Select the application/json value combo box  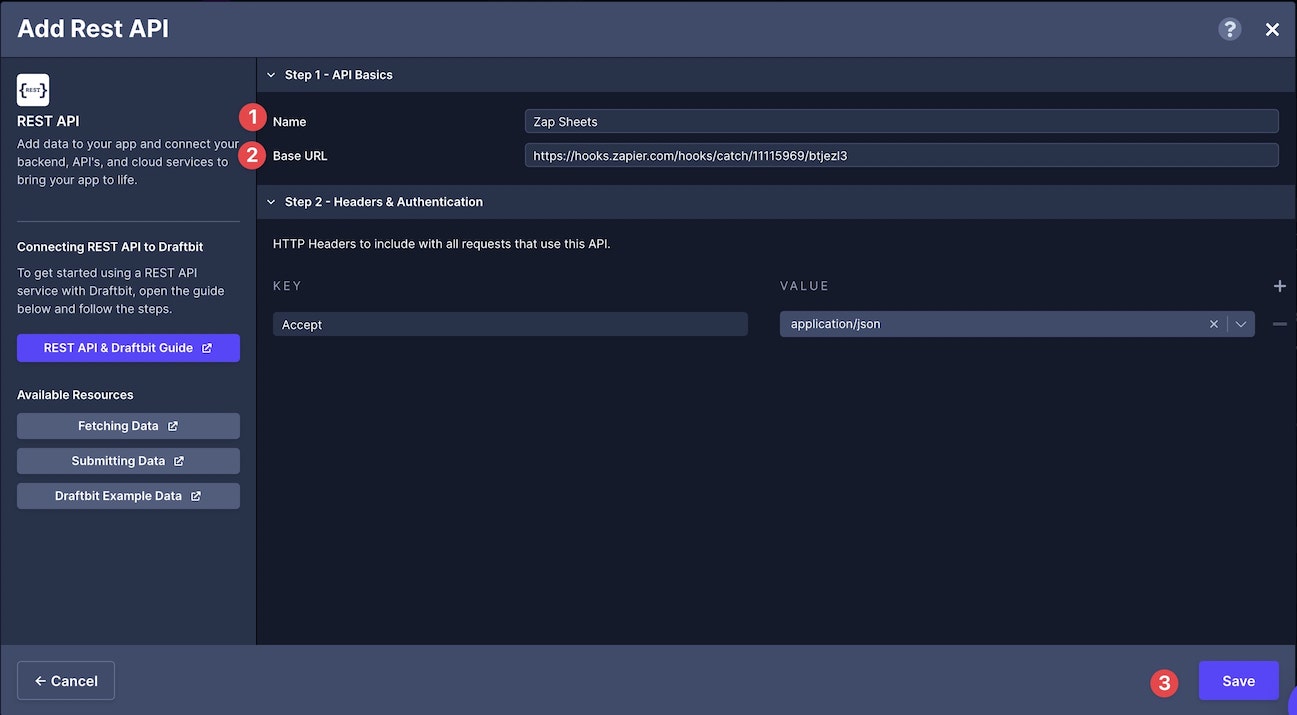point(1017,324)
